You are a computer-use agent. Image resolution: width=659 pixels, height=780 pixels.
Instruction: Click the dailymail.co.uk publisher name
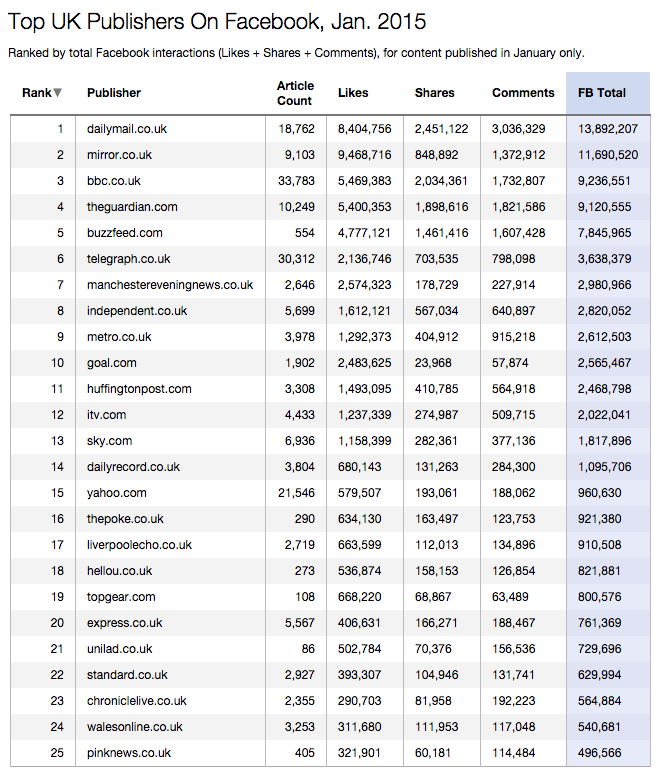click(x=127, y=129)
